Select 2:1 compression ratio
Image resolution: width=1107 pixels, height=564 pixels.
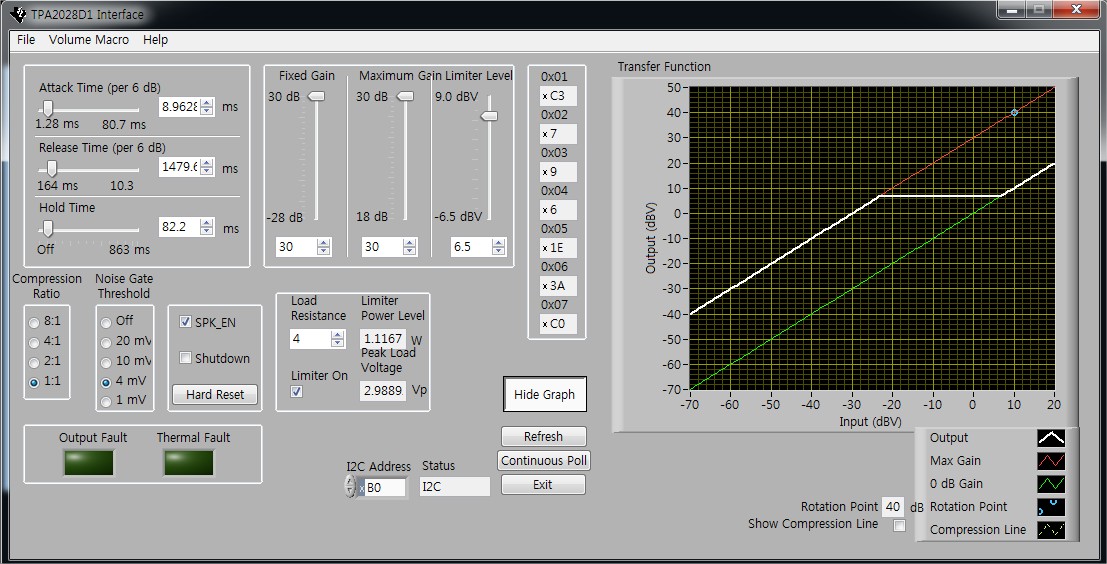coord(34,362)
